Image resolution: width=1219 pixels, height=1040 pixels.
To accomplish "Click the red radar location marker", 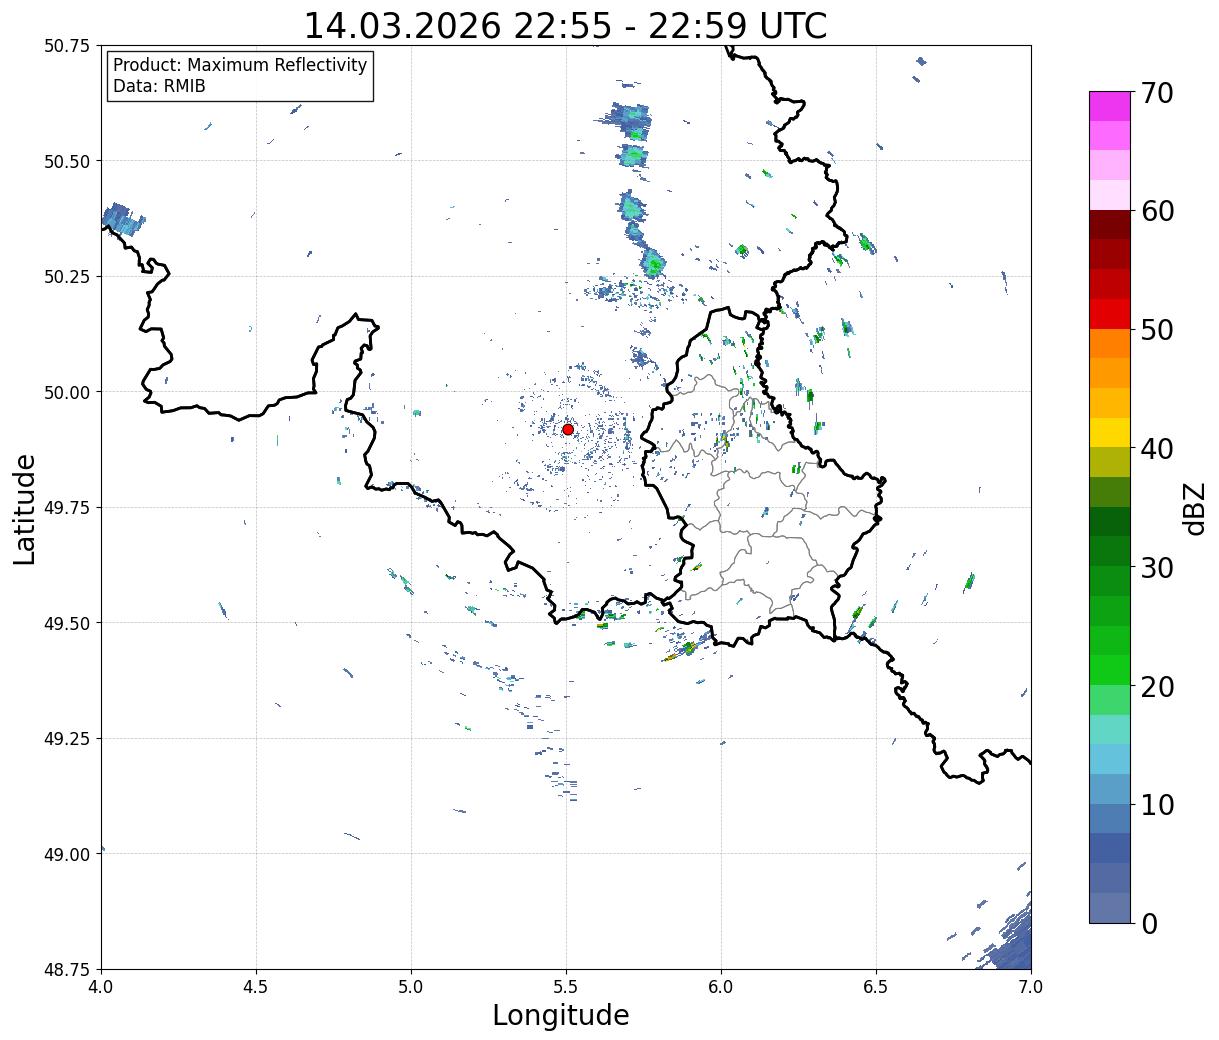I will (x=568, y=429).
